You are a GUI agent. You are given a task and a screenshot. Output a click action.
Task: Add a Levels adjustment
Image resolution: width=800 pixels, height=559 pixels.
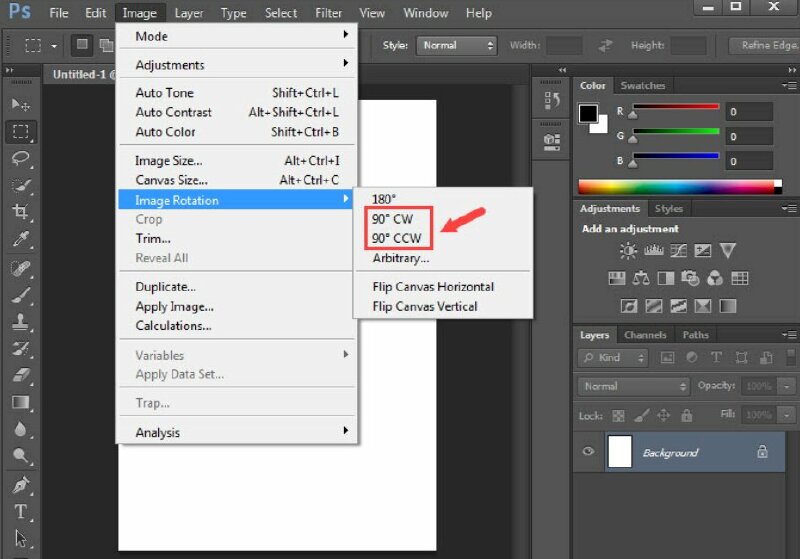tap(654, 250)
